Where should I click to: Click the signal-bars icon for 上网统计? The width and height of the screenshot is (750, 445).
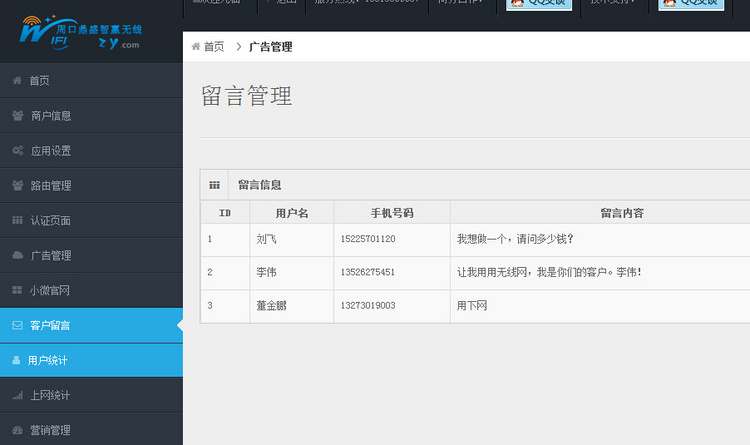coord(18,395)
